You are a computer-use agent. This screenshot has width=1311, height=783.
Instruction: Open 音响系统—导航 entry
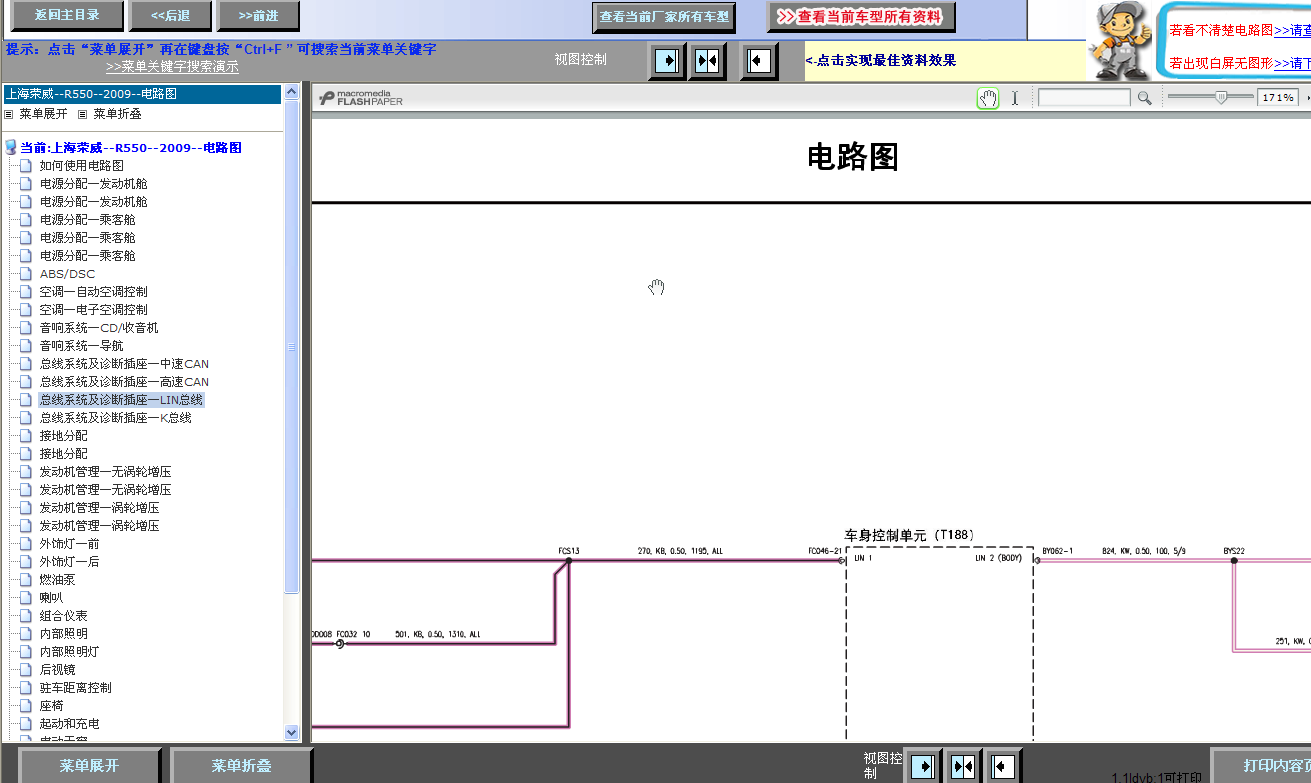(x=82, y=345)
